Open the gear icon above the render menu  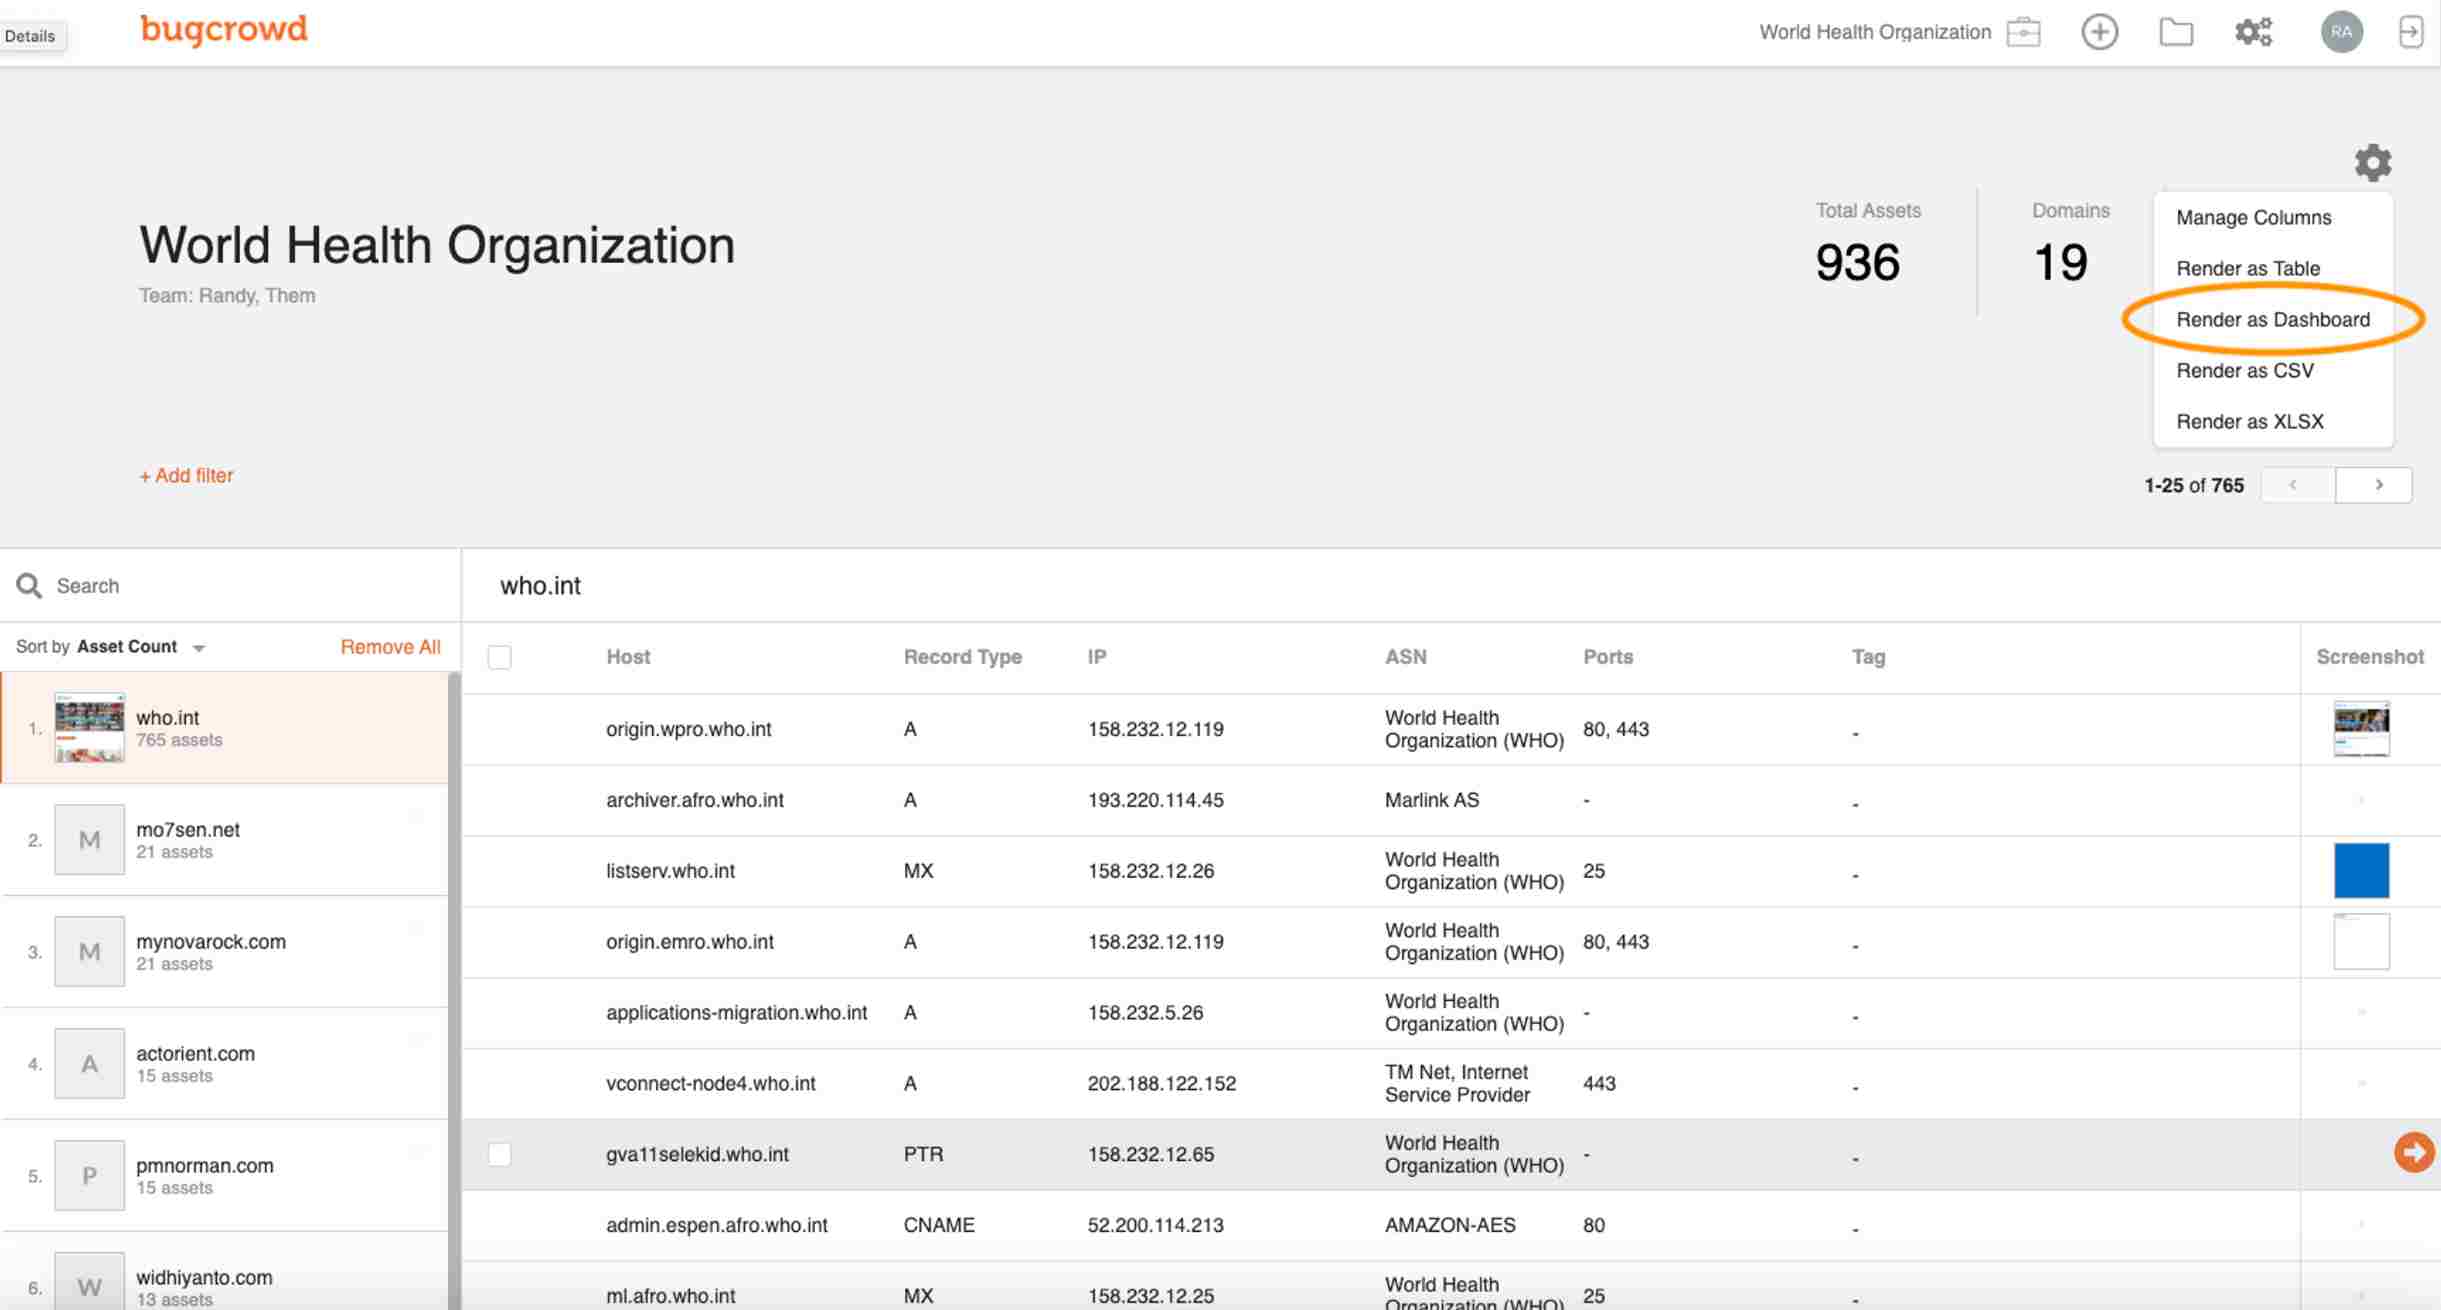(x=2372, y=162)
